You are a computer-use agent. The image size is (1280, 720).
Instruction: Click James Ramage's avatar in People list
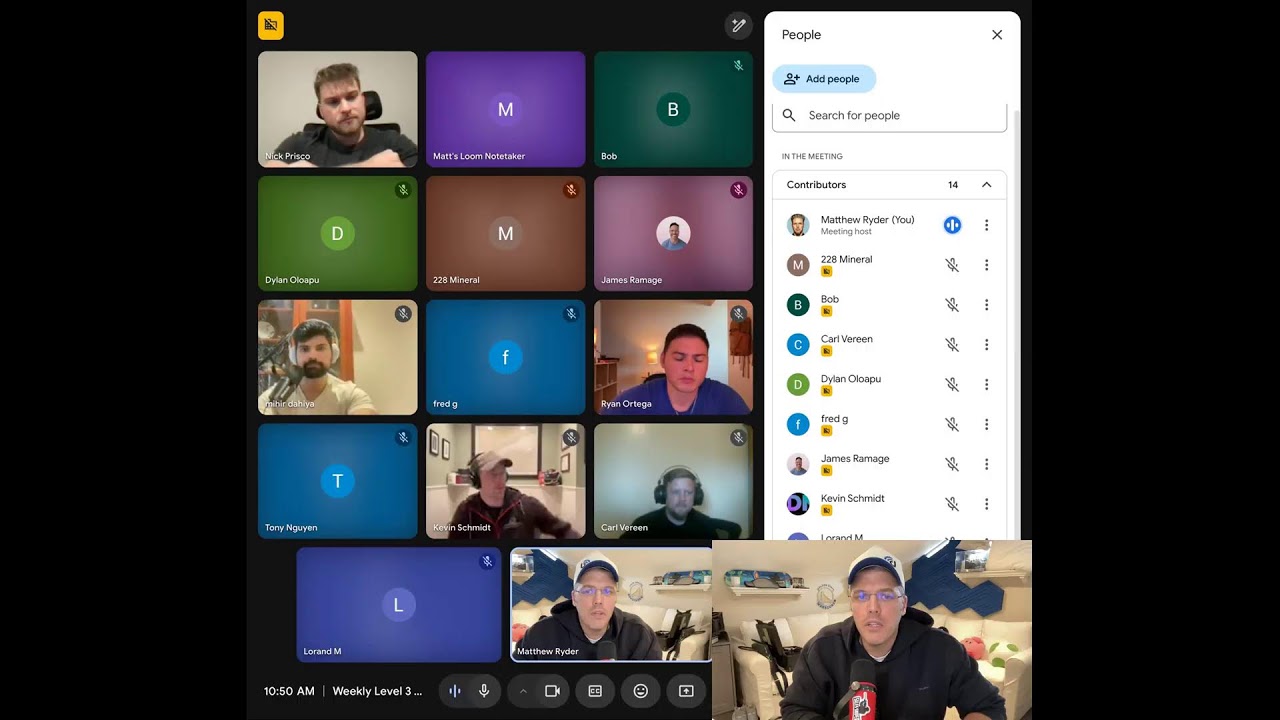click(x=798, y=464)
